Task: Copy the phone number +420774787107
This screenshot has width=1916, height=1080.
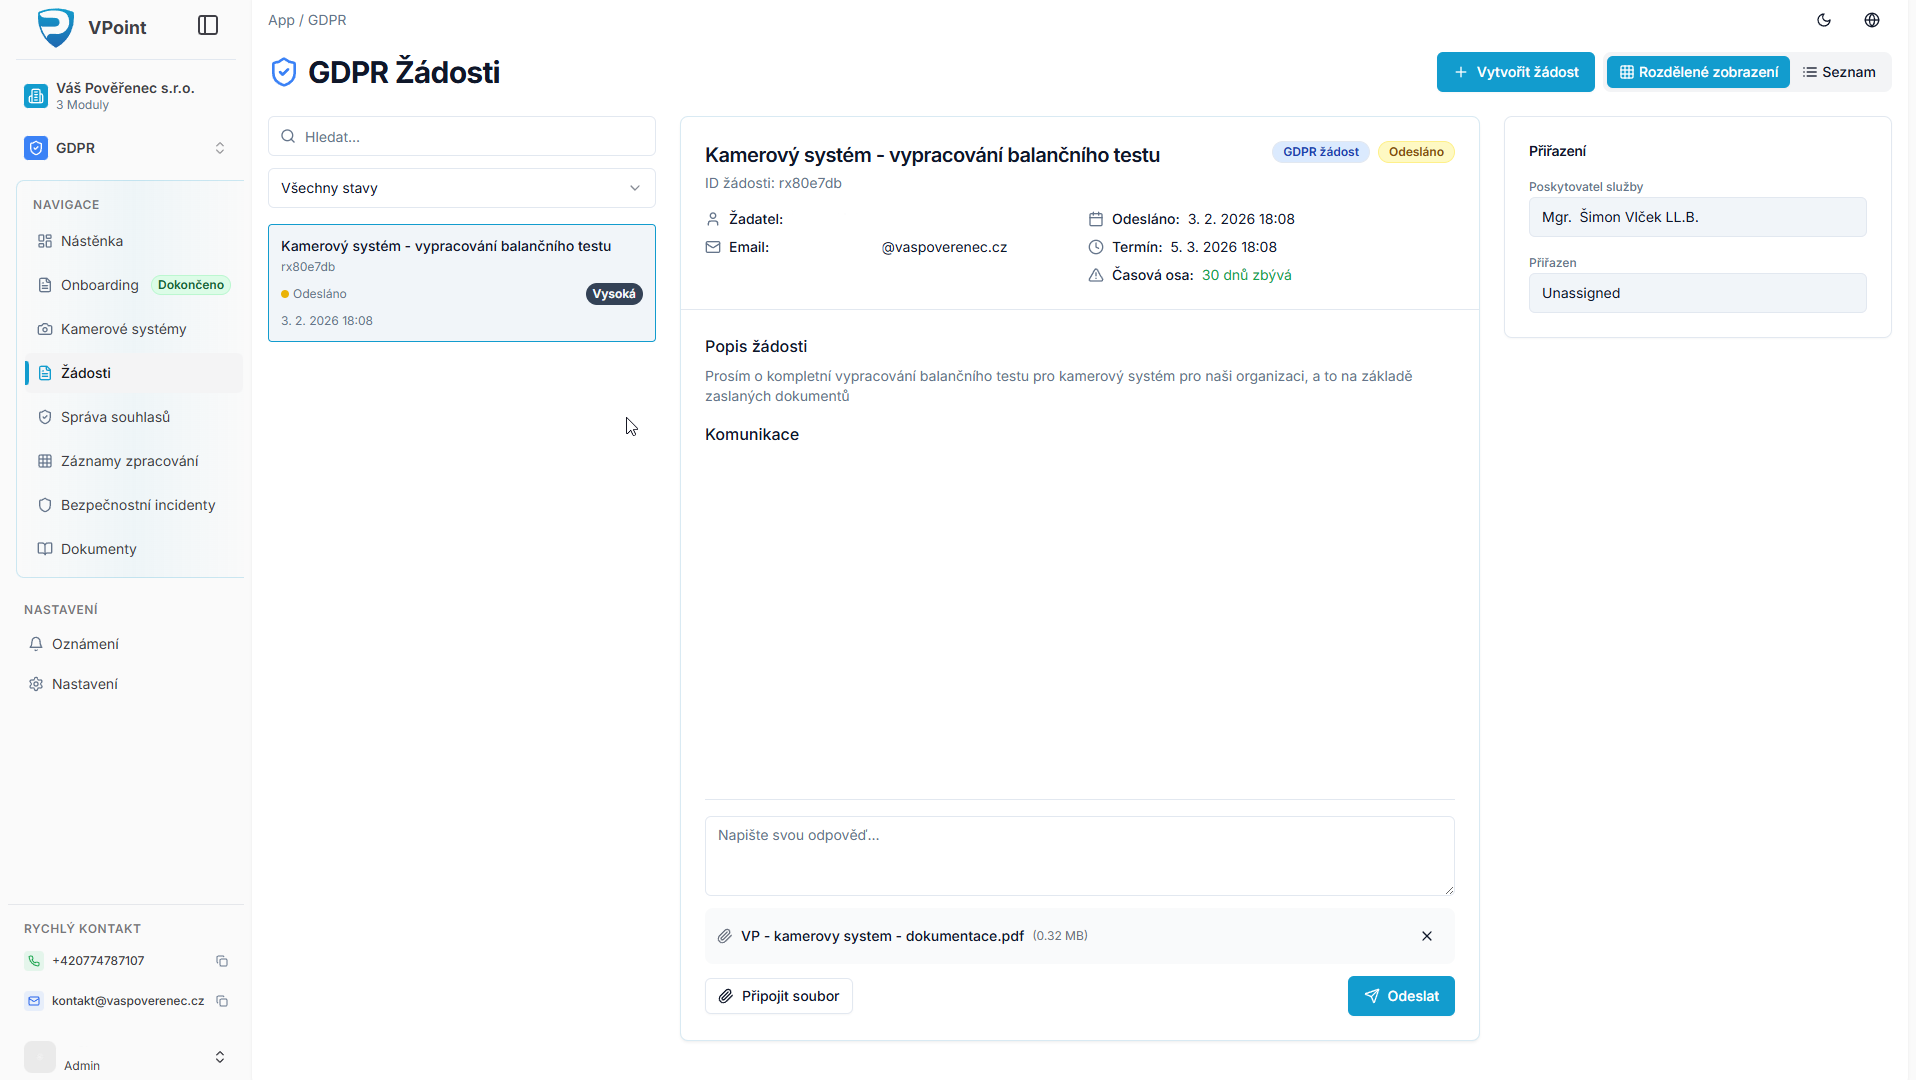Action: pos(222,961)
